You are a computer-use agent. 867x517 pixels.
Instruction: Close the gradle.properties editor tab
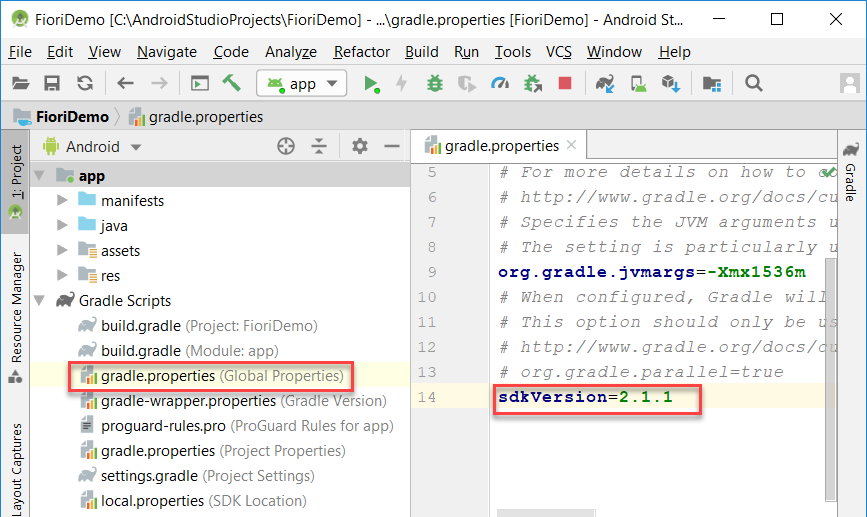[572, 145]
